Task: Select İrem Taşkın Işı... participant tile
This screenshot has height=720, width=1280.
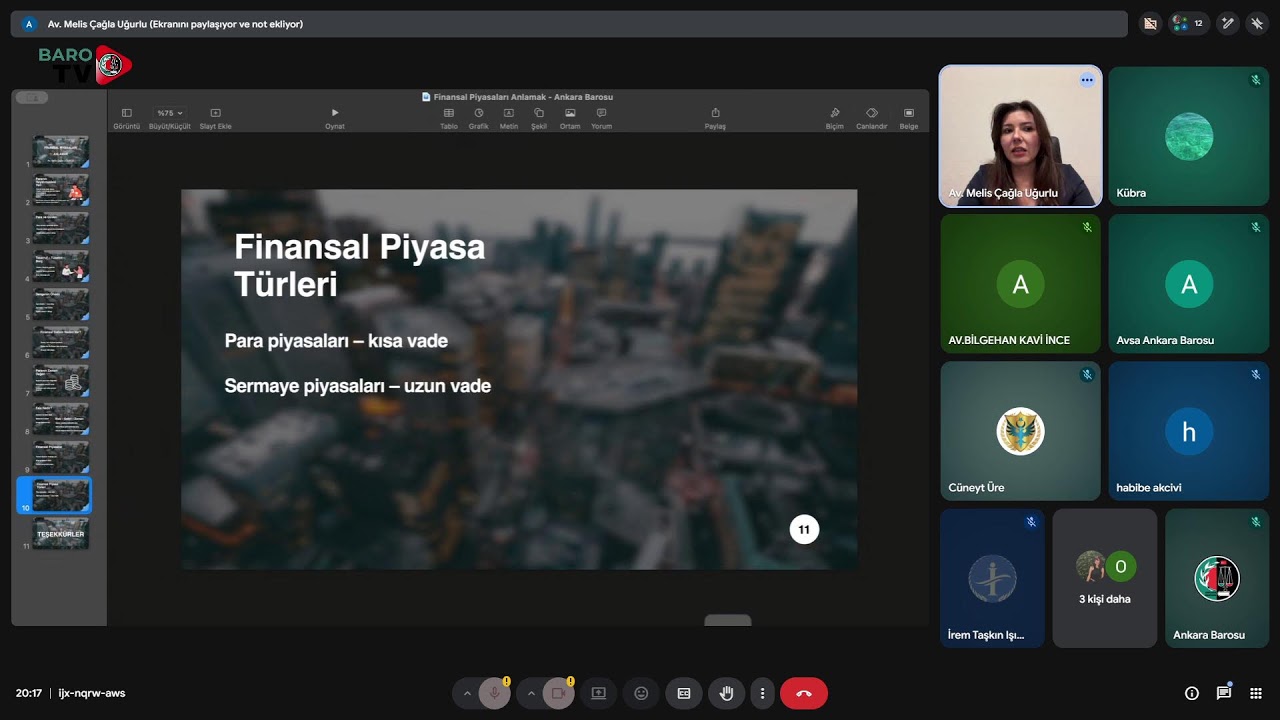Action: 992,578
